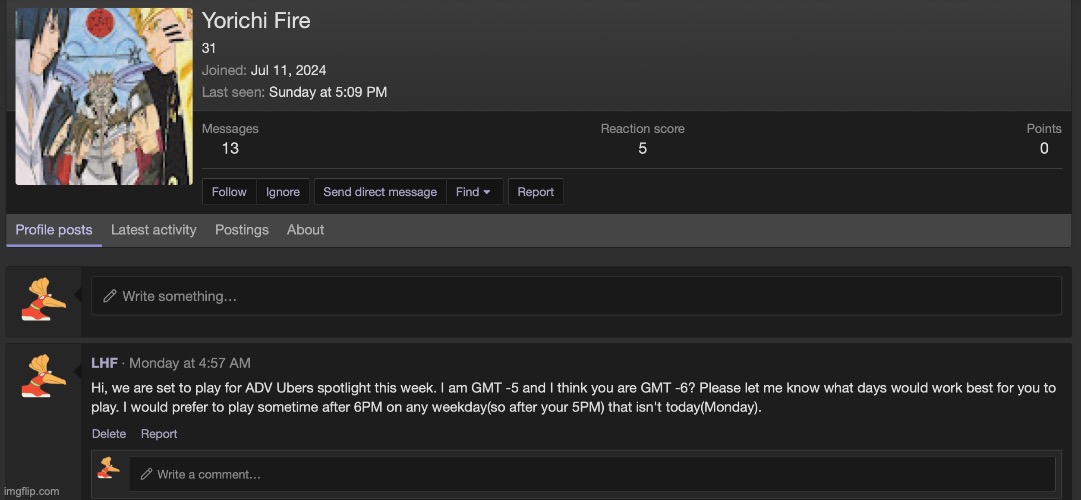
Task: Switch to the Latest activity tab
Action: (x=154, y=230)
